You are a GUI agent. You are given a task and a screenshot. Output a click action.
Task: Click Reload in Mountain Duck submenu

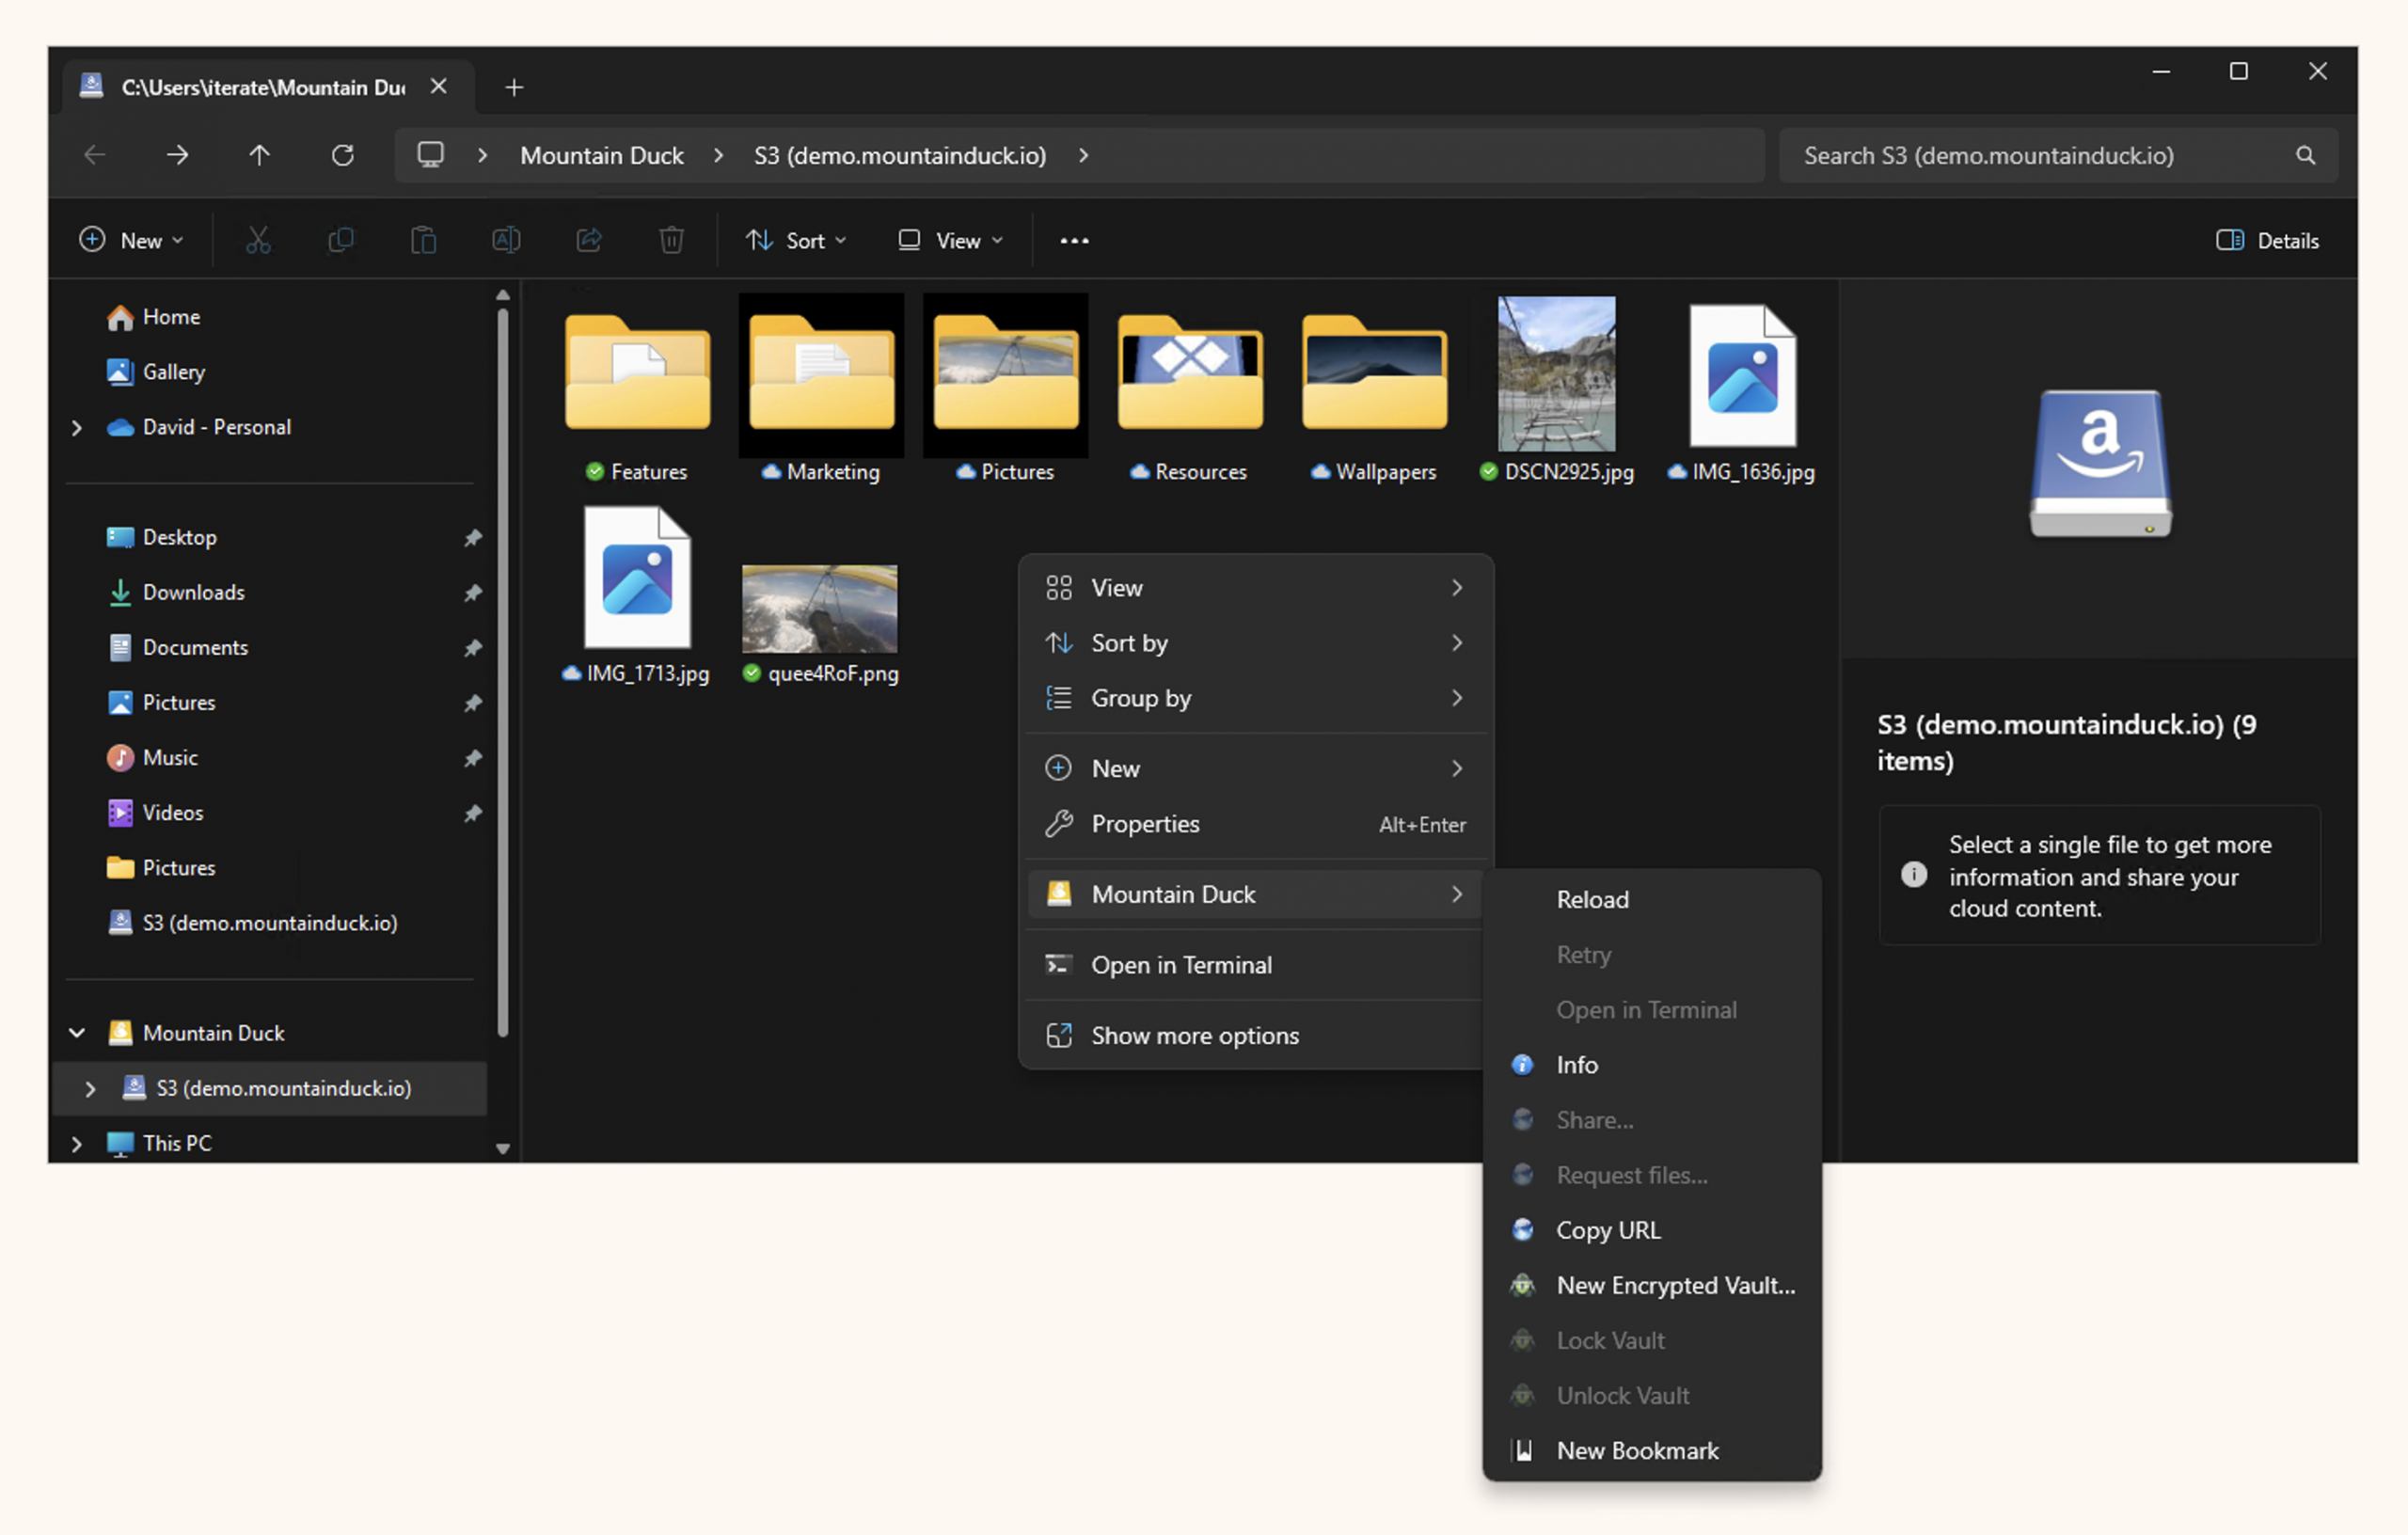click(1651, 899)
